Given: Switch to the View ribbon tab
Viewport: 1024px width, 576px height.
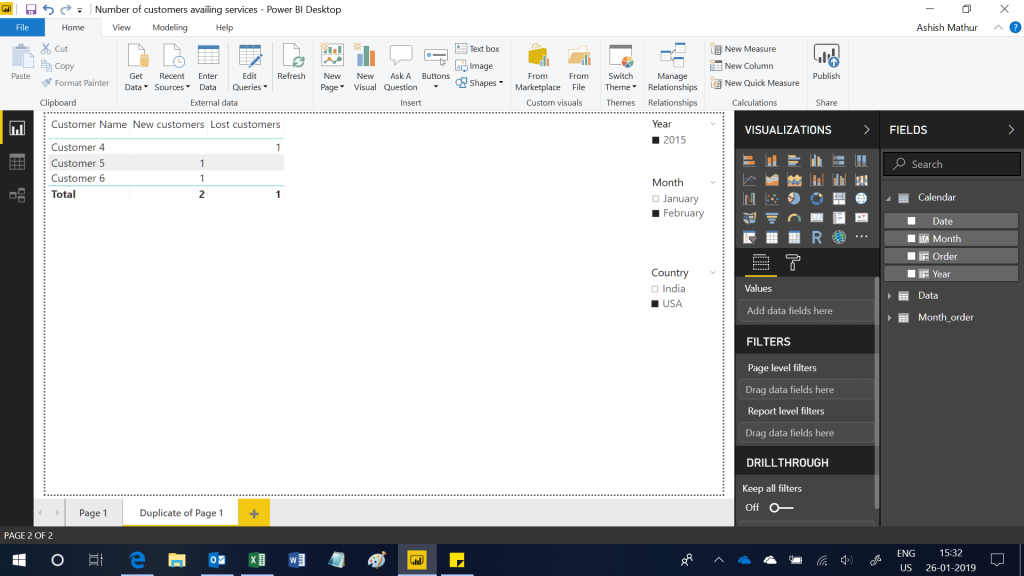Looking at the screenshot, I should [x=121, y=27].
